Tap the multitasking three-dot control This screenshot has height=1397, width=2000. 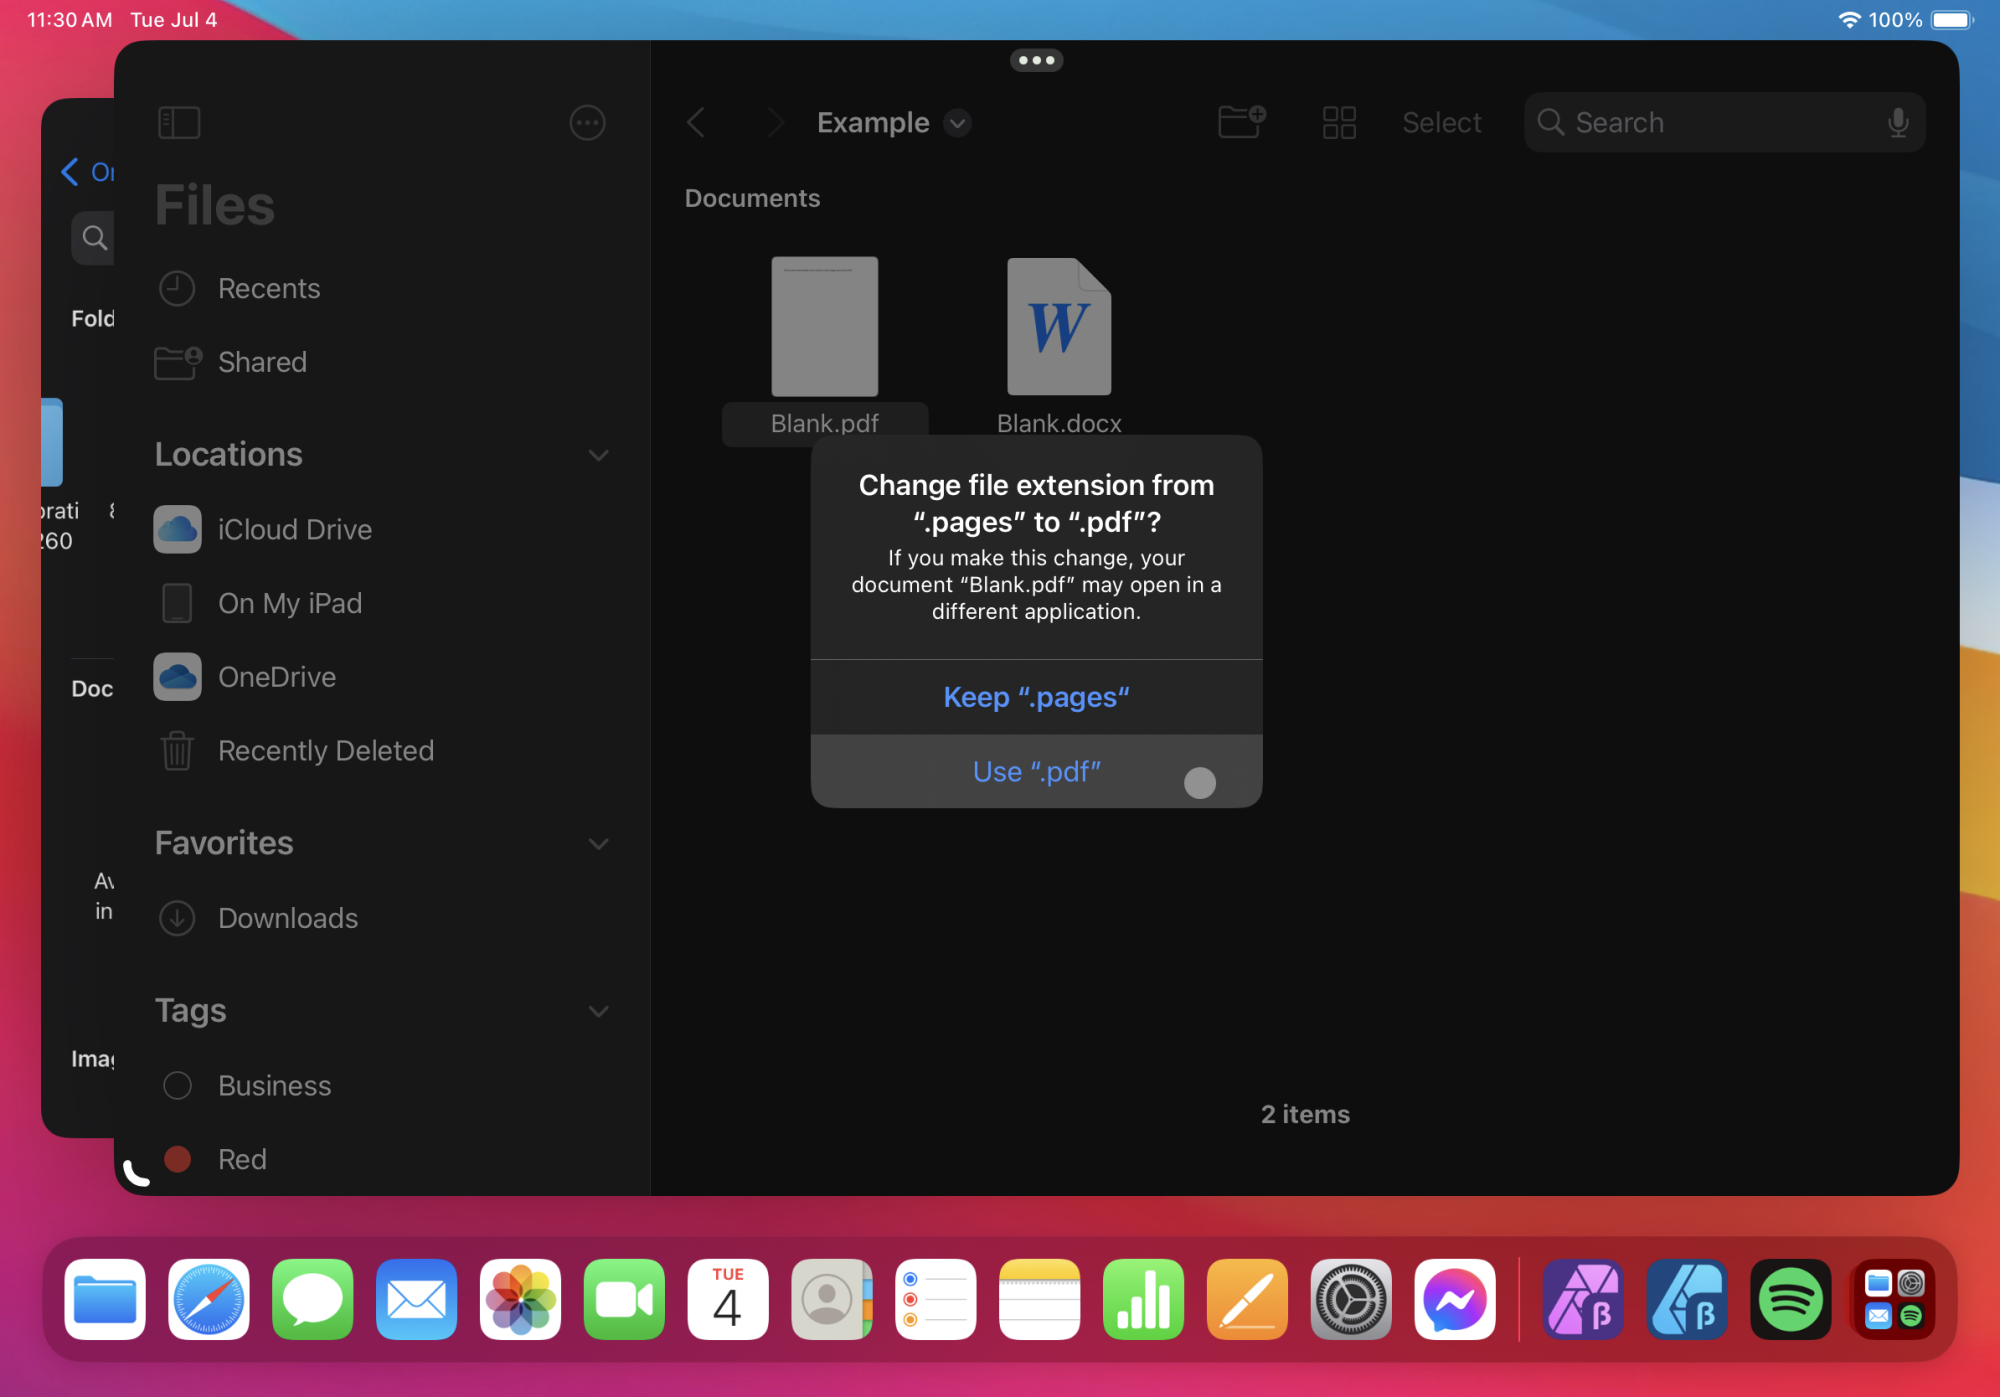tap(1036, 60)
